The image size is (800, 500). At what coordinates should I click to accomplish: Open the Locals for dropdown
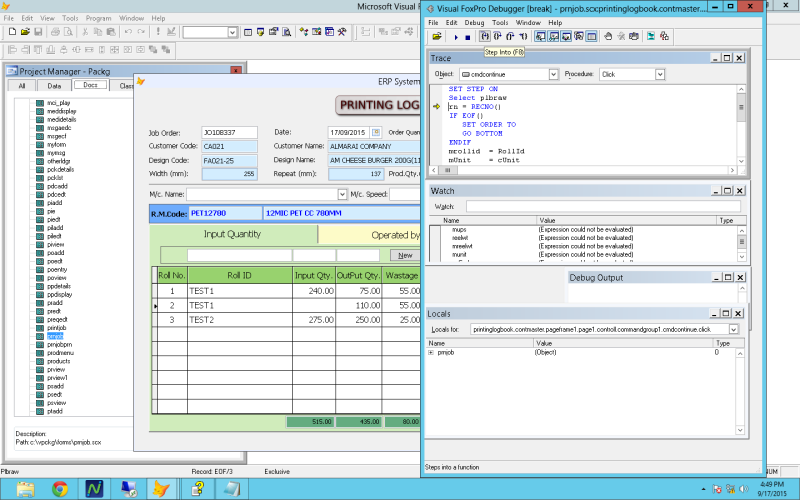pos(733,330)
